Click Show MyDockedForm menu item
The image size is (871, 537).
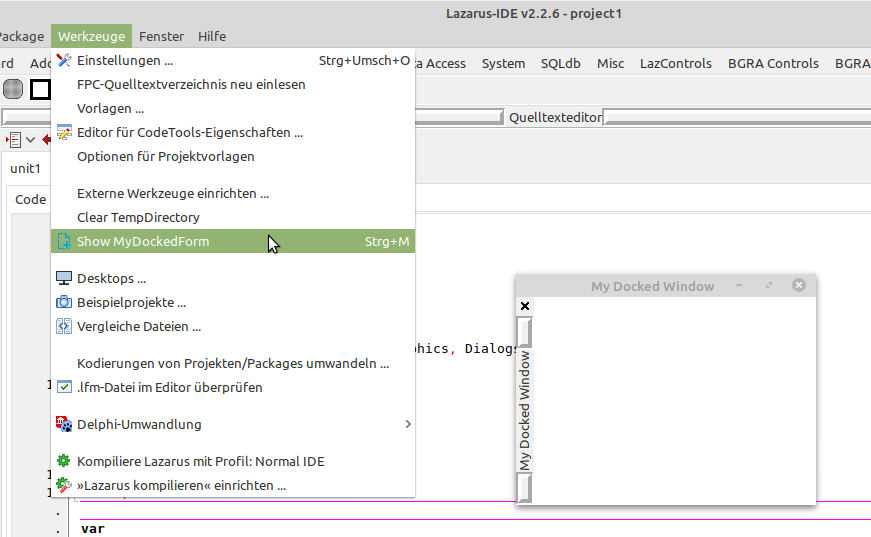tap(233, 241)
